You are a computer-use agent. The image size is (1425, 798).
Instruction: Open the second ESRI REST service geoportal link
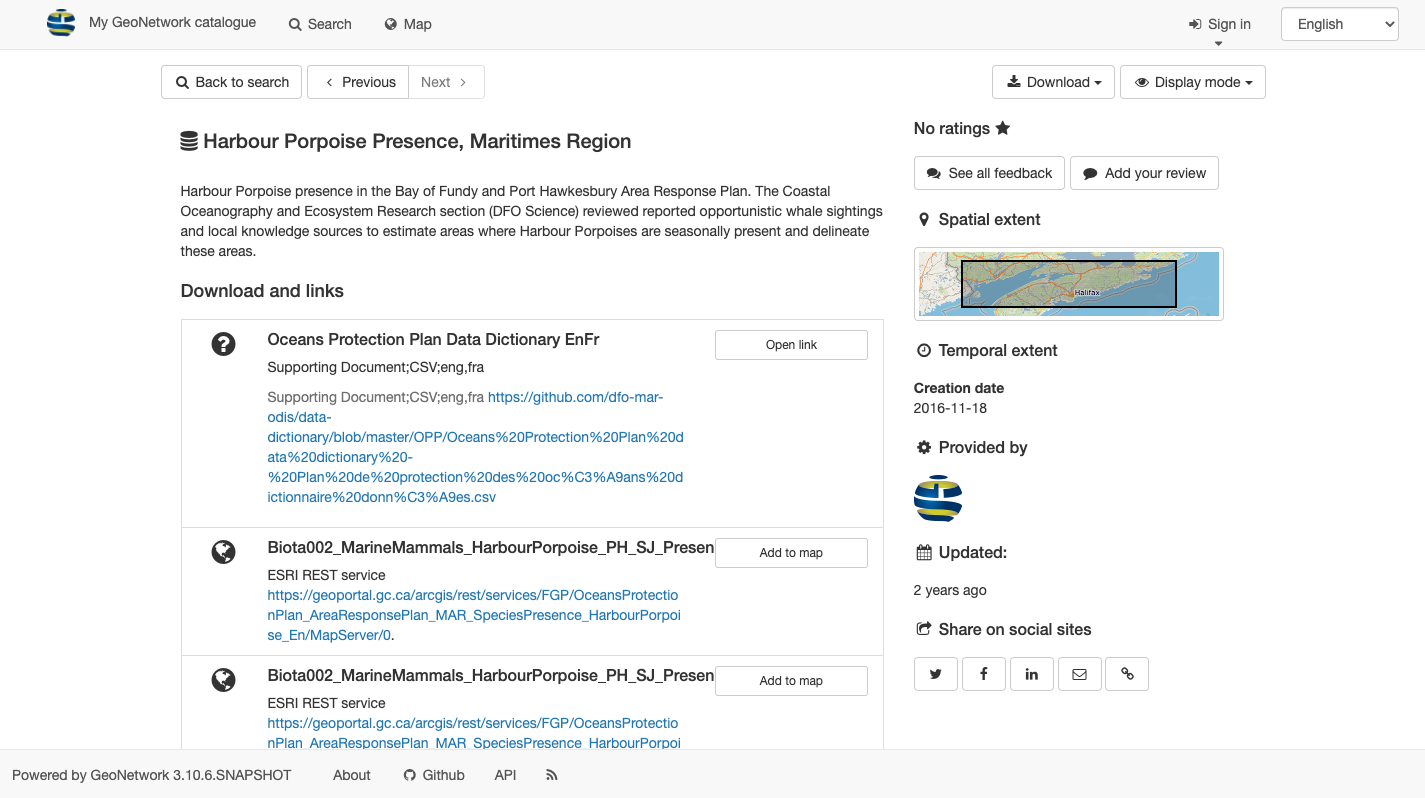[474, 733]
